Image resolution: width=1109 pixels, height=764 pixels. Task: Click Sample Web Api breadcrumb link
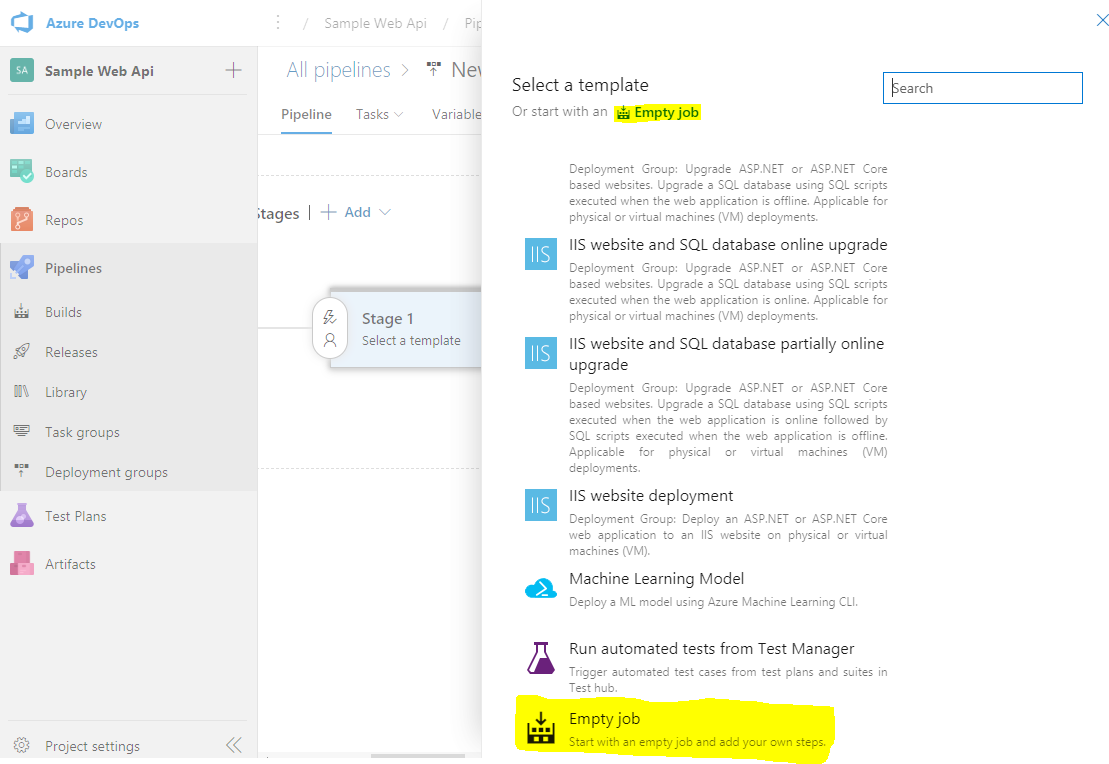(x=375, y=23)
